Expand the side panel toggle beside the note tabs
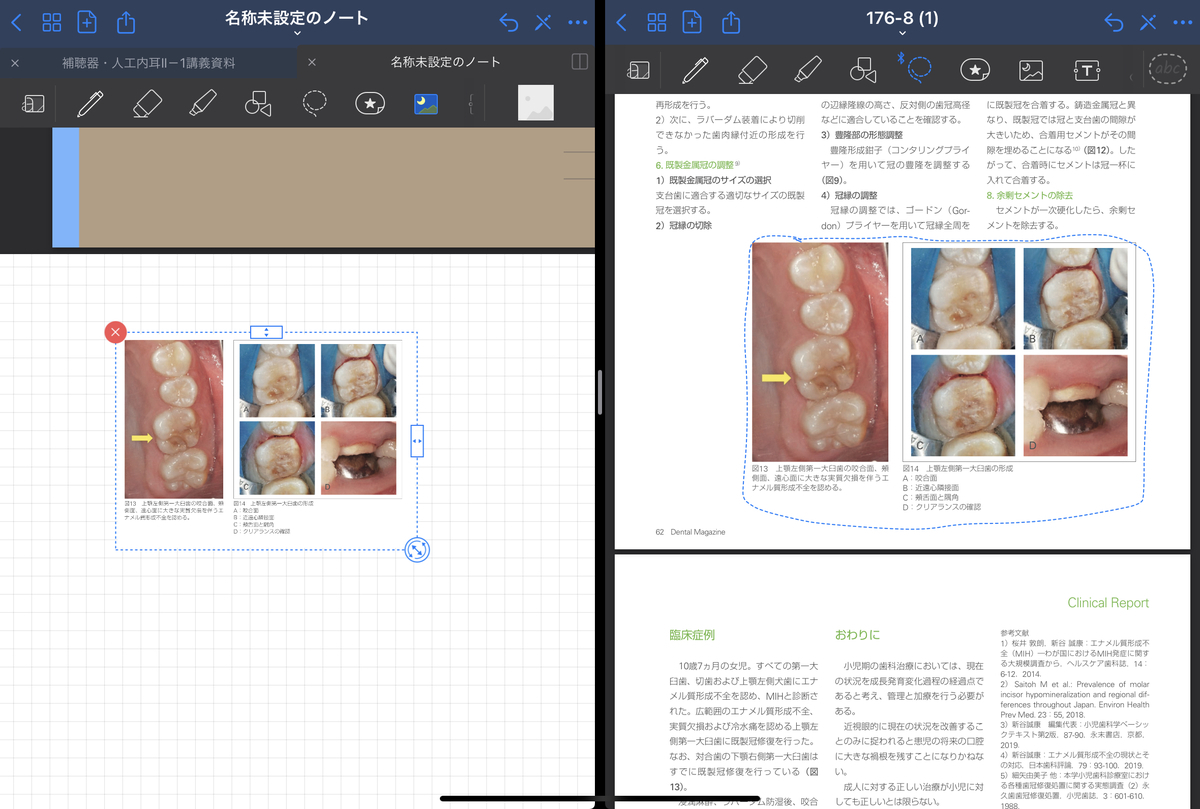 (579, 62)
